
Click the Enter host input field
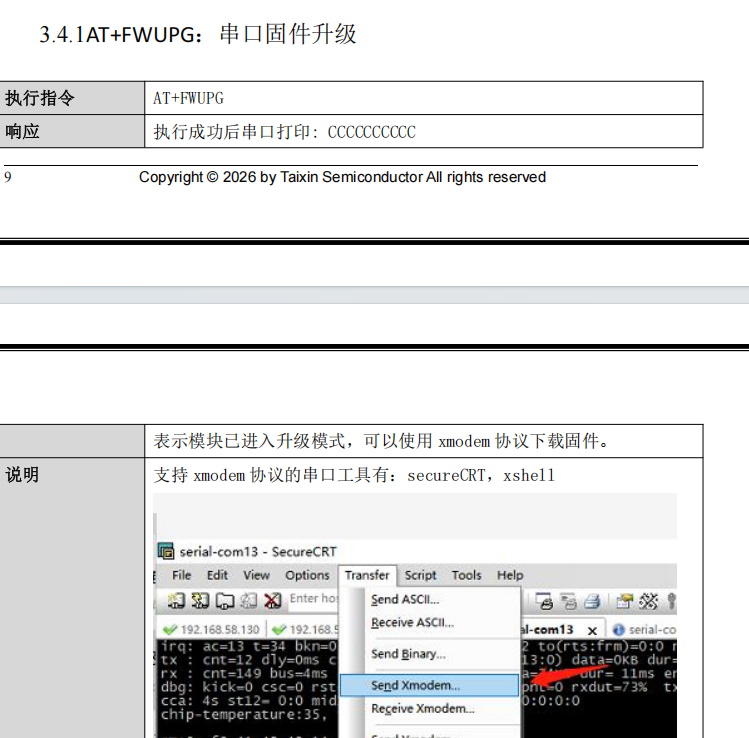point(313,599)
